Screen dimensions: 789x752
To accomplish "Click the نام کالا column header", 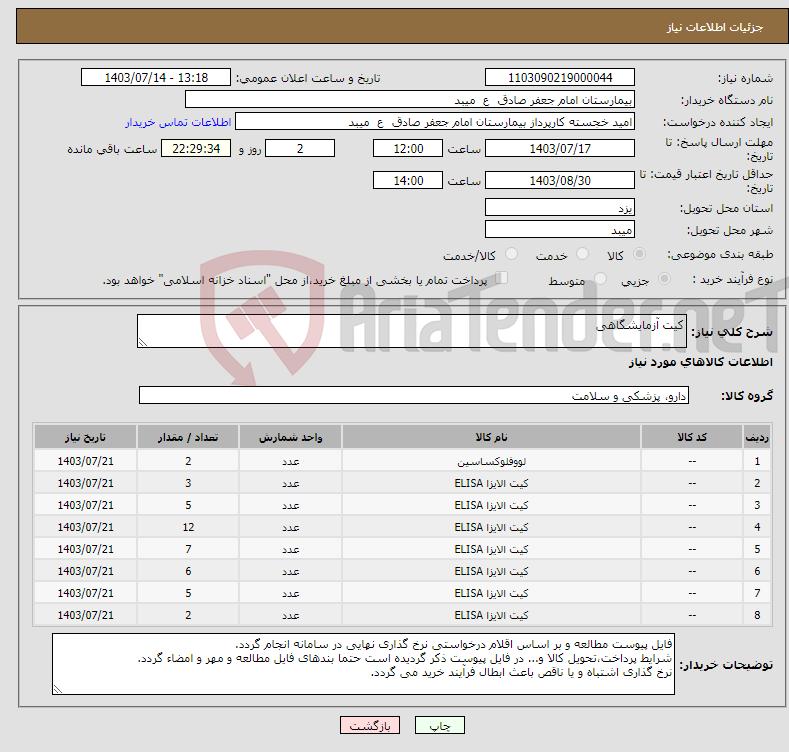I will (x=491, y=437).
